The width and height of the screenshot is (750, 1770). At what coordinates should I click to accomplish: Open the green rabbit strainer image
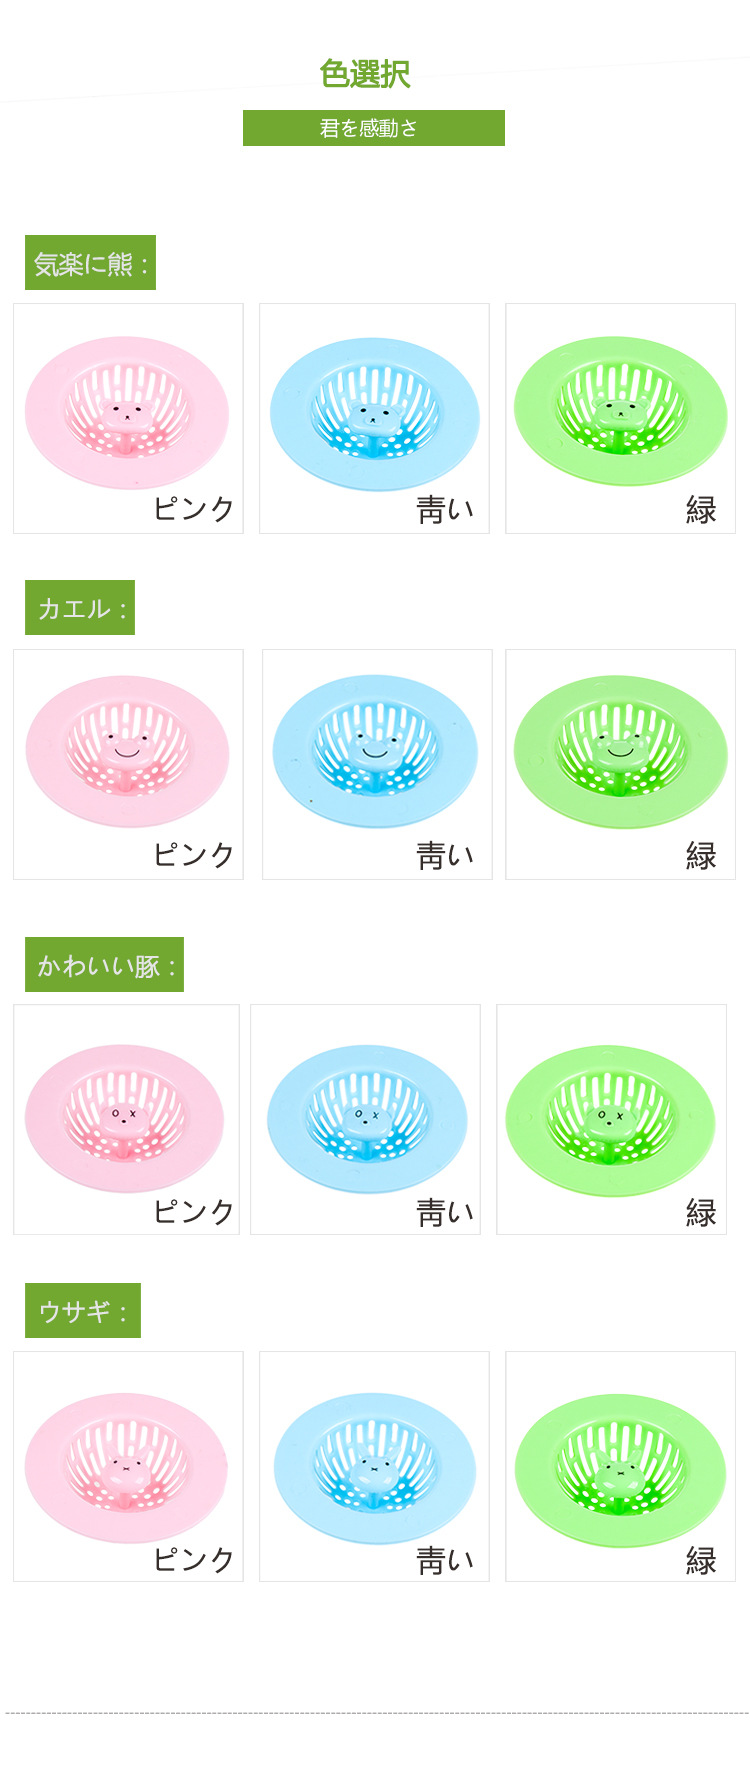620,1468
